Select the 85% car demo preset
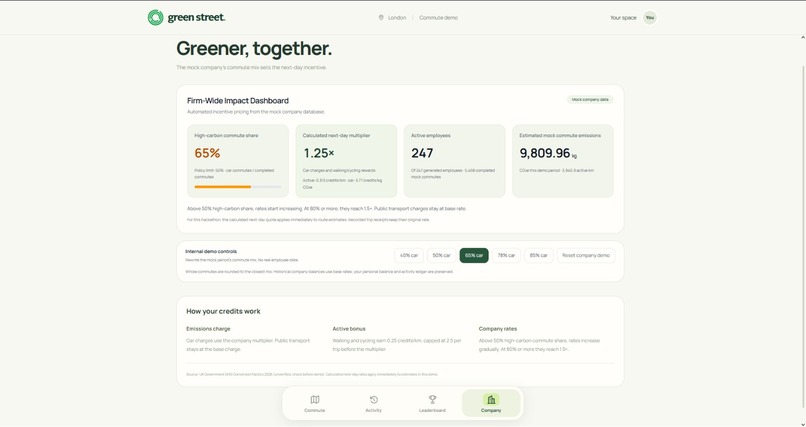The width and height of the screenshot is (806, 427). click(539, 255)
